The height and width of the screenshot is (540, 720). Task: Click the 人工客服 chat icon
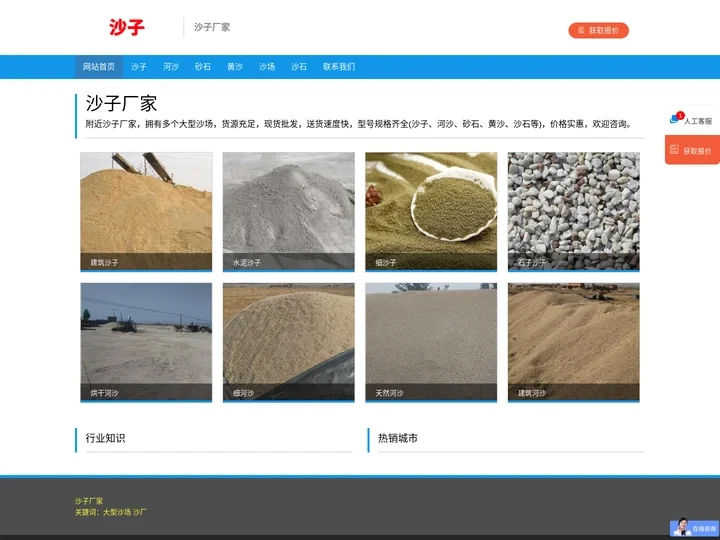675,120
